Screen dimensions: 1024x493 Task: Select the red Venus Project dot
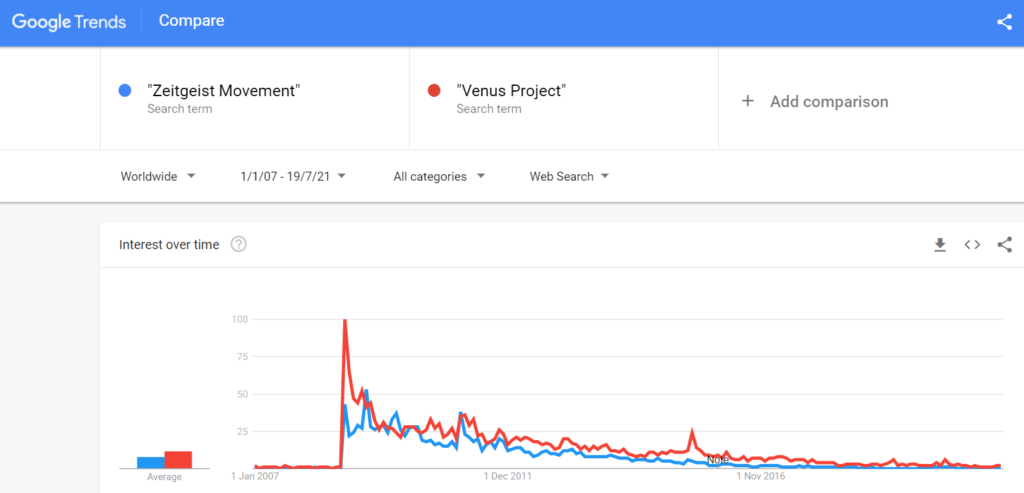tap(434, 91)
